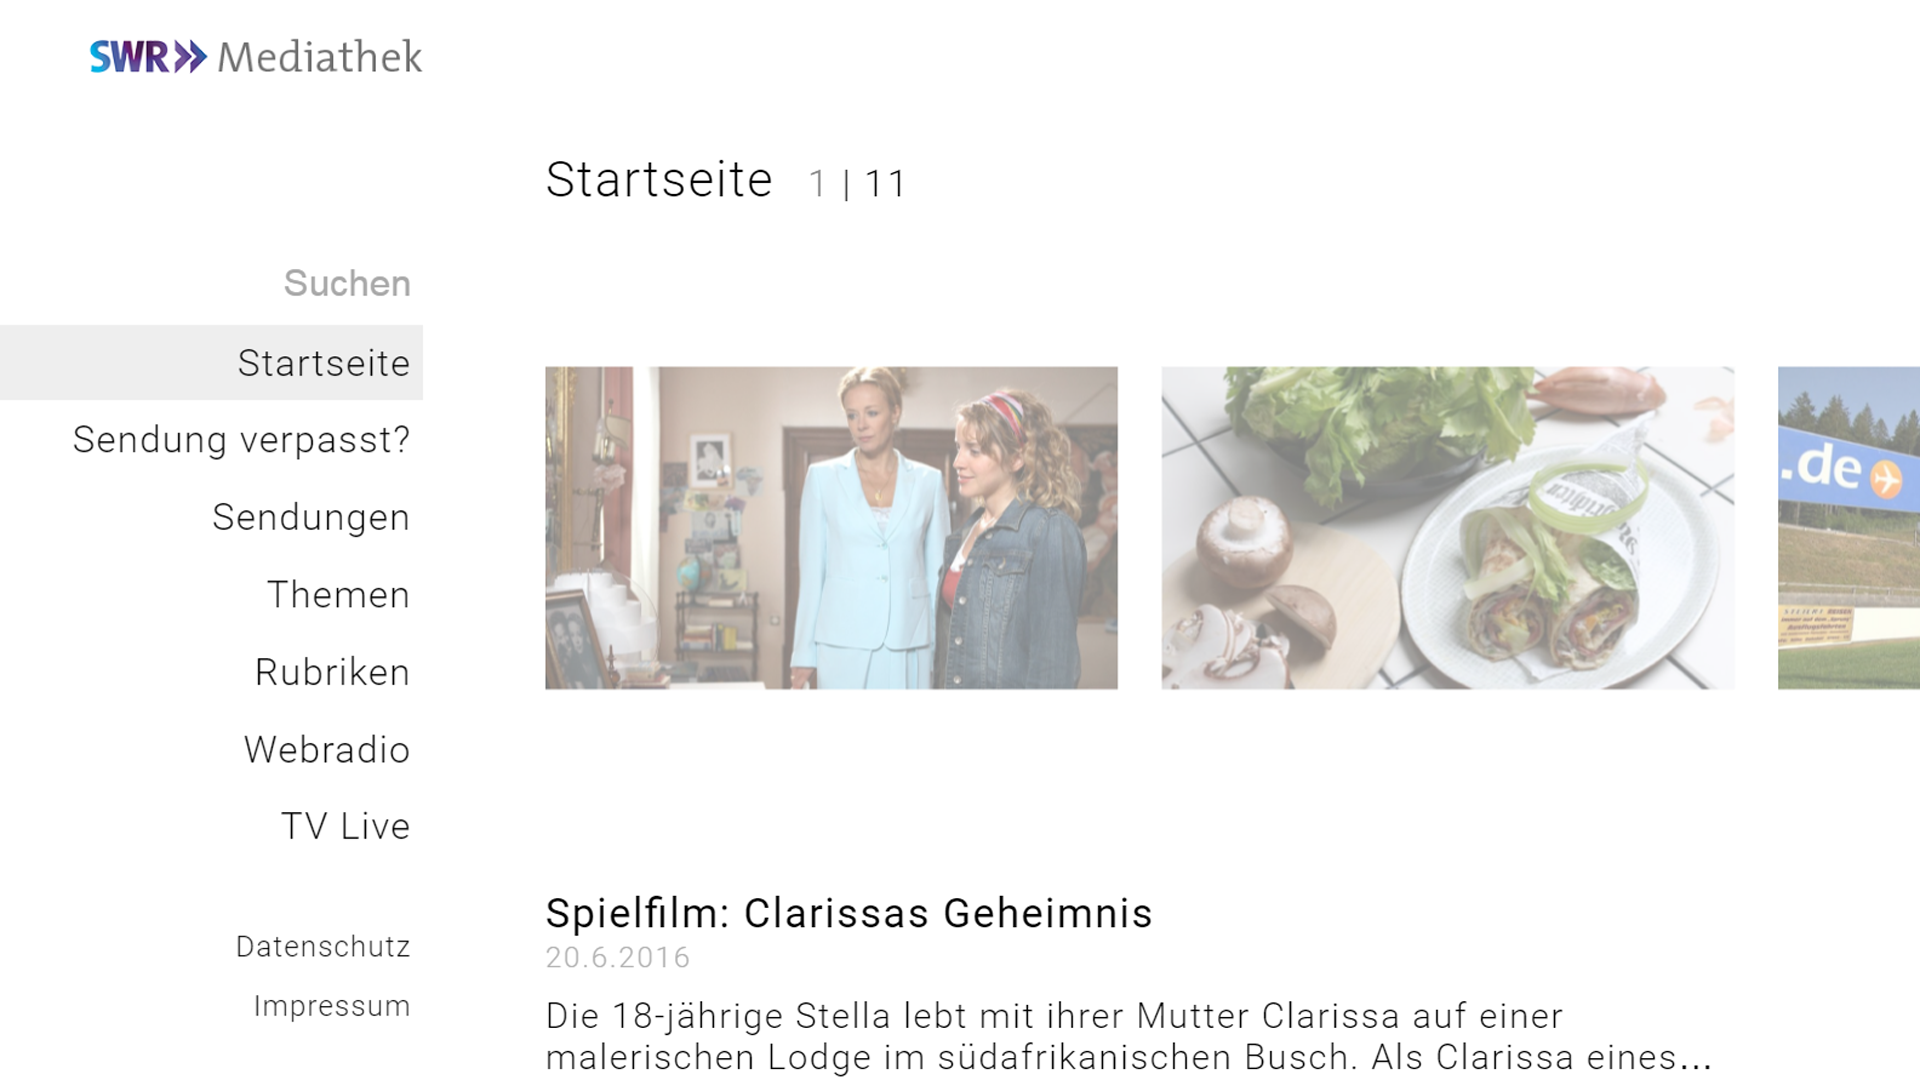The width and height of the screenshot is (1920, 1080).
Task: Click the SWR Mediathek logo
Action: (256, 57)
